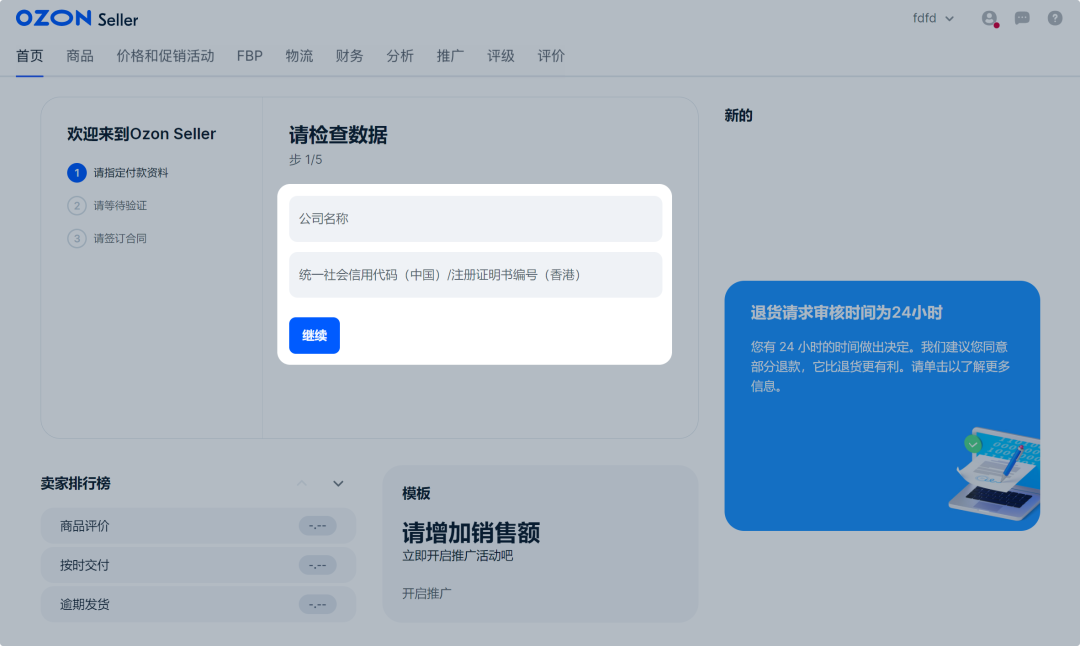Select step 3 请签订合同 circle
Image resolution: width=1080 pixels, height=646 pixels.
click(77, 238)
